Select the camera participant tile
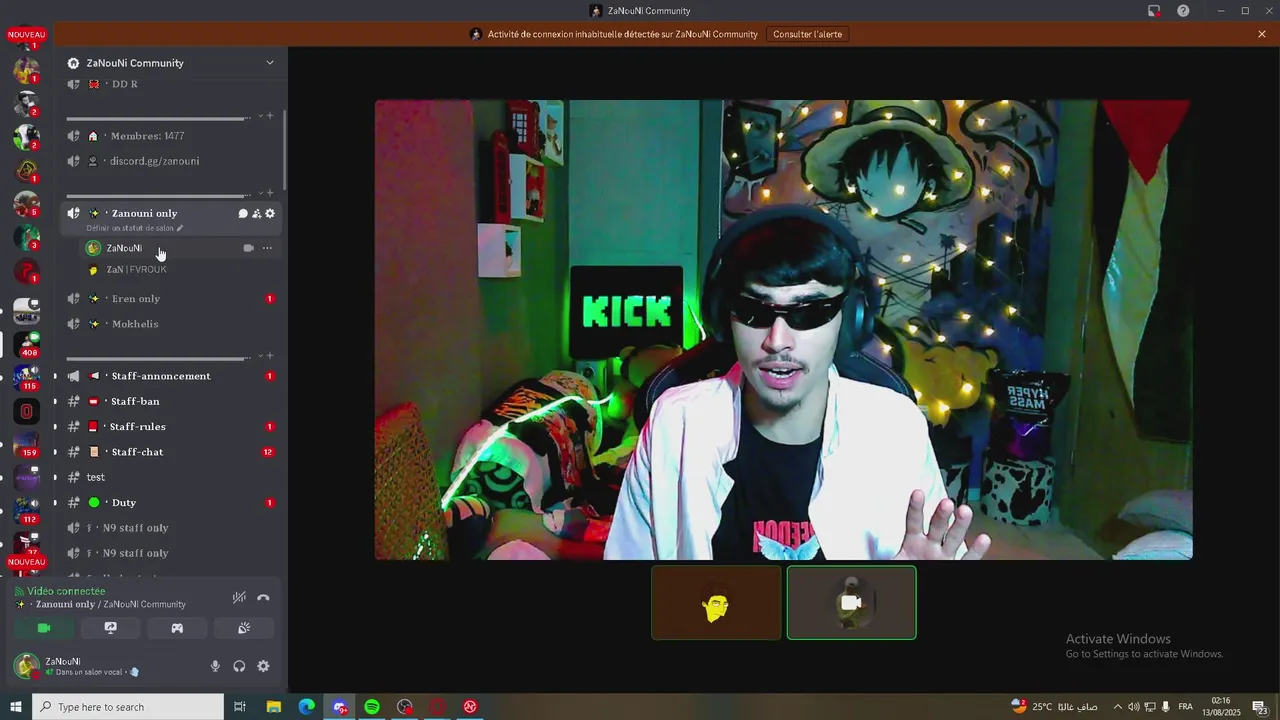The image size is (1280, 720). (852, 603)
